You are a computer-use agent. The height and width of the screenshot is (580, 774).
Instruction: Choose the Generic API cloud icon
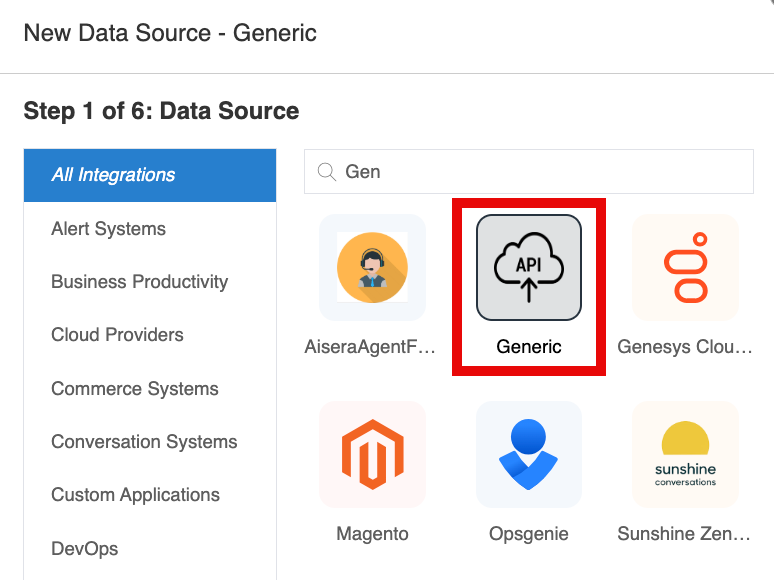click(x=529, y=267)
